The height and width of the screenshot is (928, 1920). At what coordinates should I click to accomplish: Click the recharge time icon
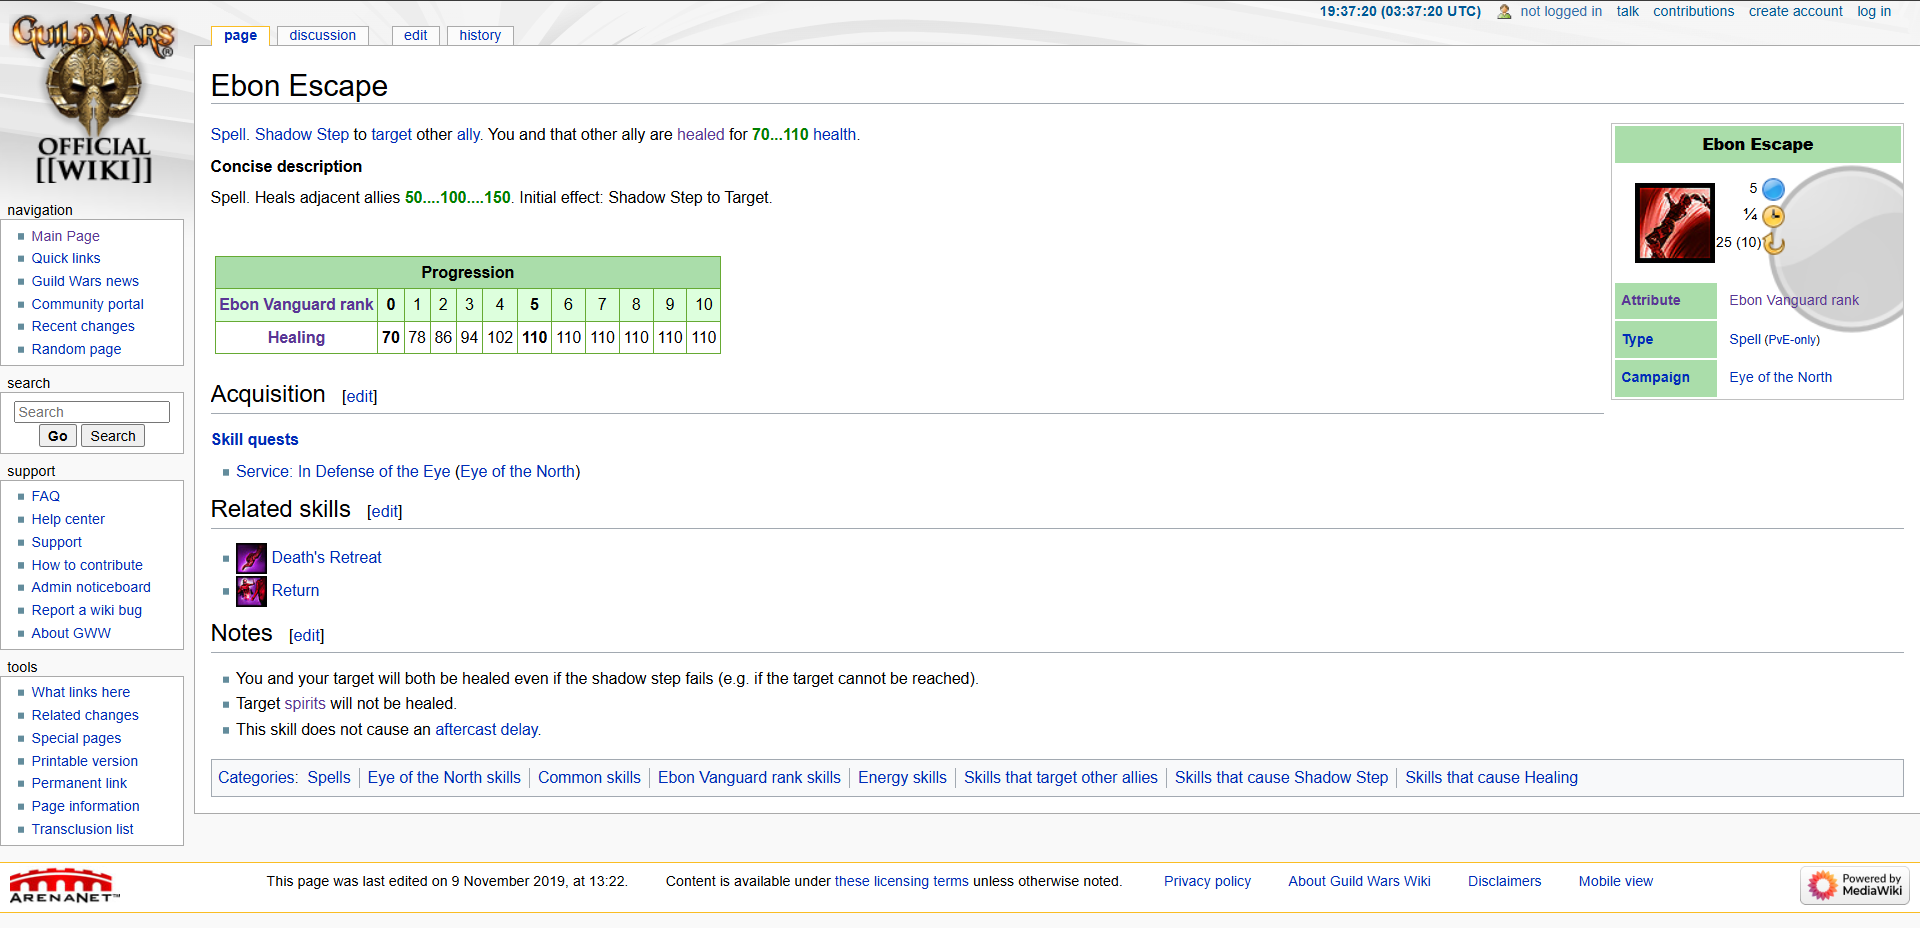pyautogui.click(x=1774, y=243)
